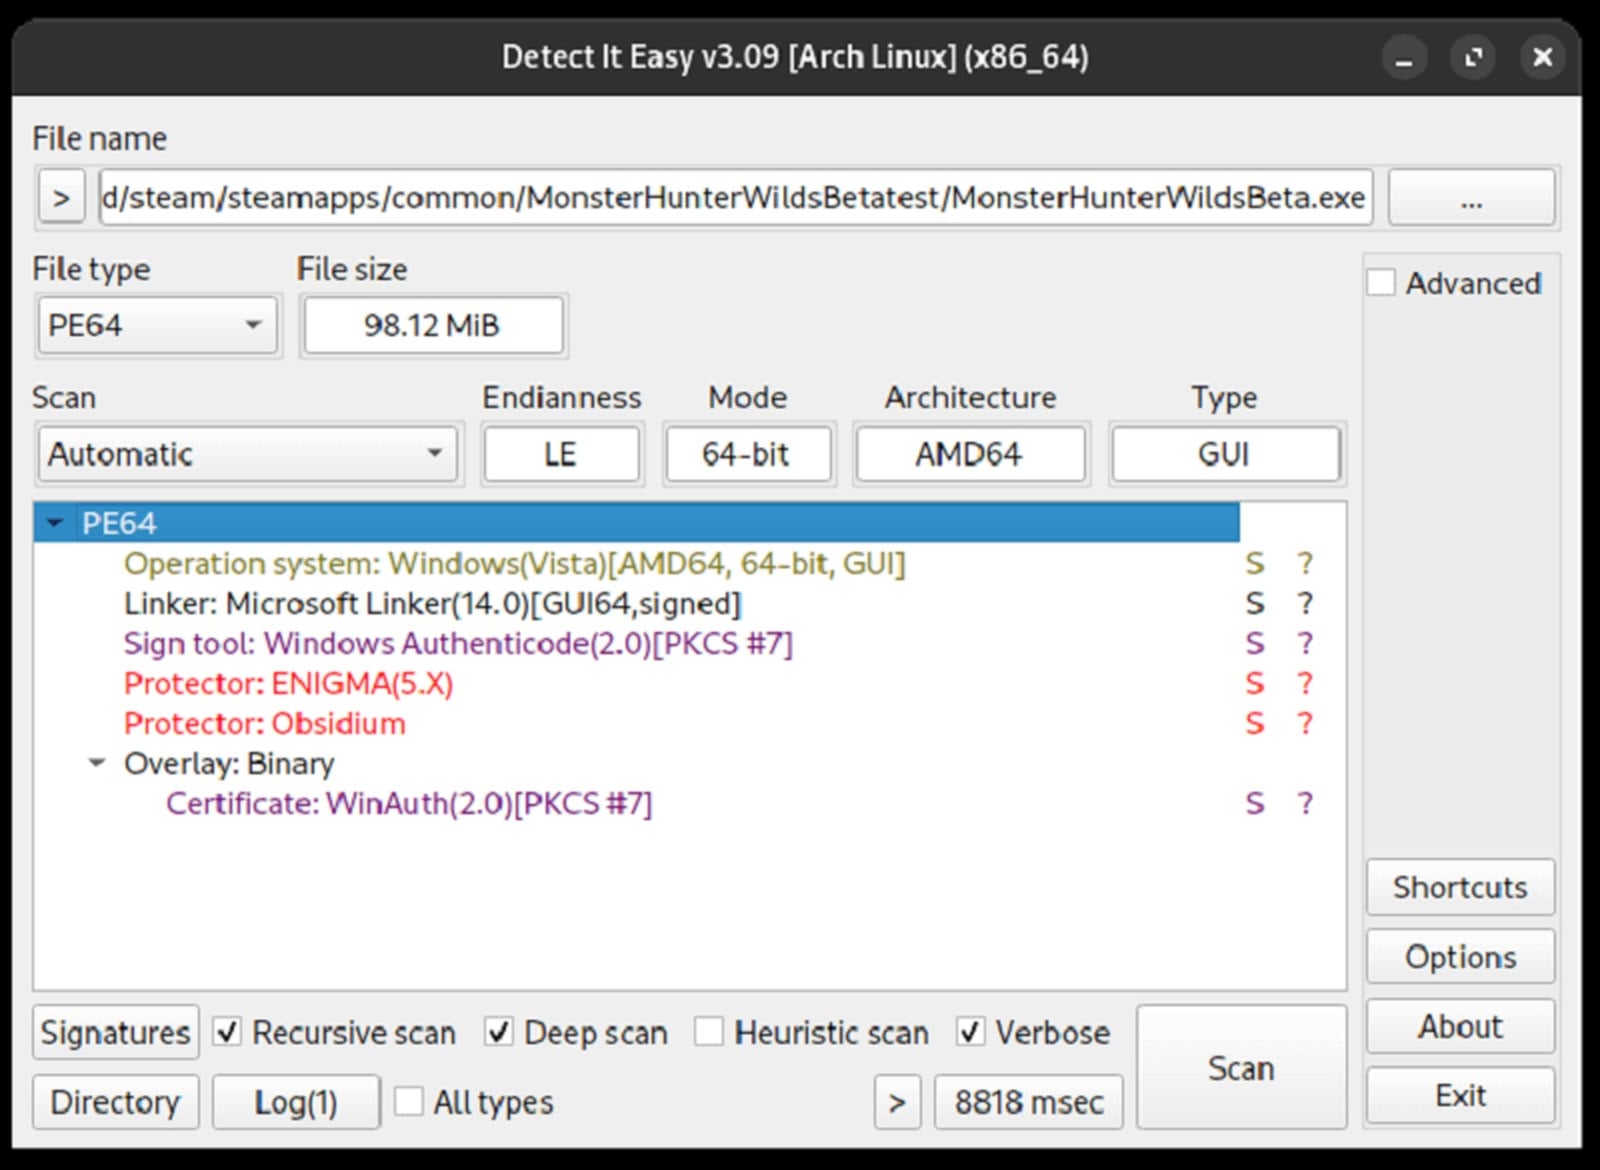The height and width of the screenshot is (1170, 1600).
Task: Click the File name path field
Action: tap(735, 198)
